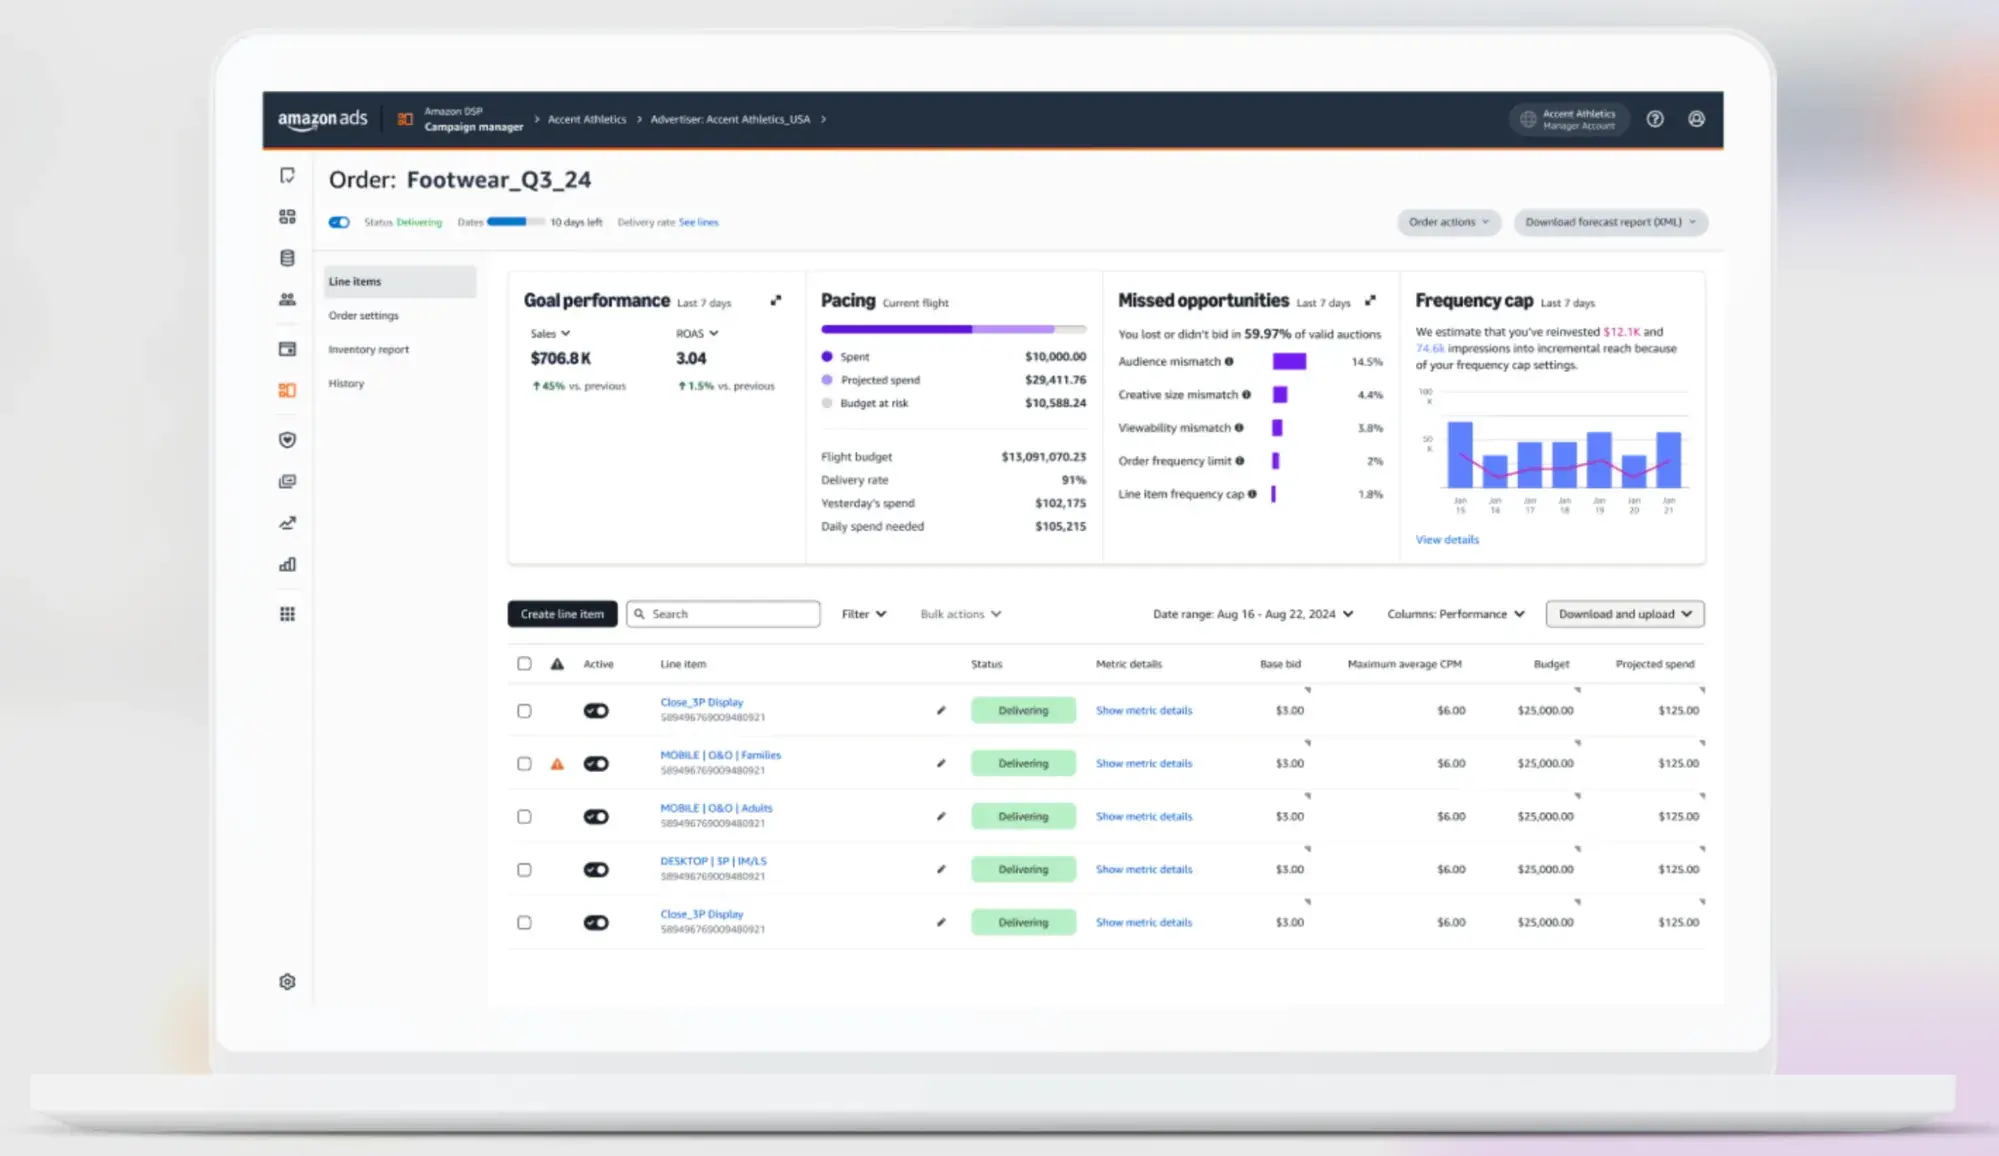Viewport: 1999px width, 1156px height.
Task: Open the Order actions dropdown
Action: pos(1448,222)
